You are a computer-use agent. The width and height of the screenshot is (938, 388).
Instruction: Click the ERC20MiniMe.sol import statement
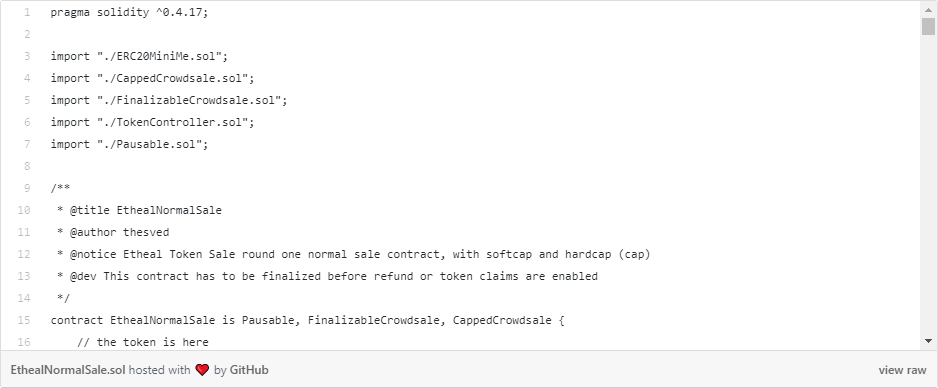(x=139, y=56)
